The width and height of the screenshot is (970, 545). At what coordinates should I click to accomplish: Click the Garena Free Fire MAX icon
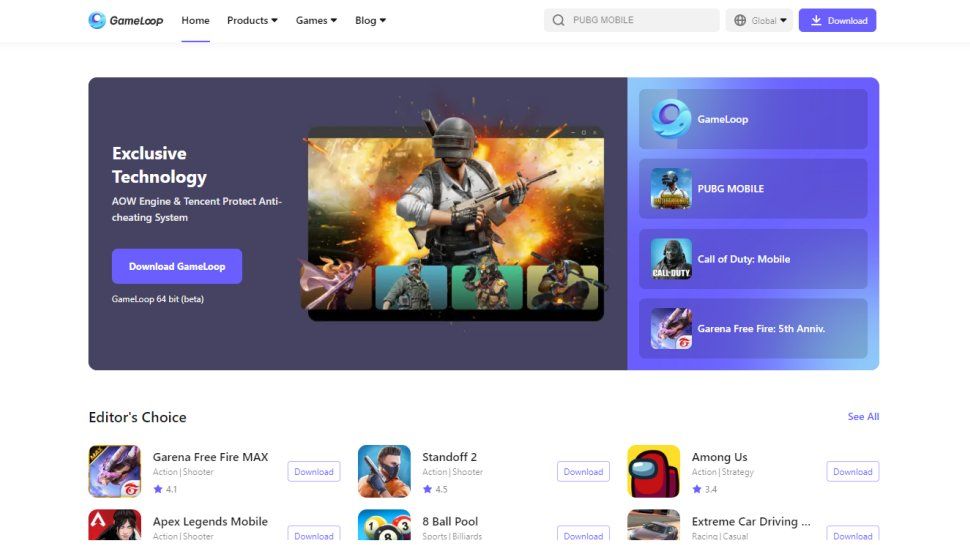click(114, 471)
